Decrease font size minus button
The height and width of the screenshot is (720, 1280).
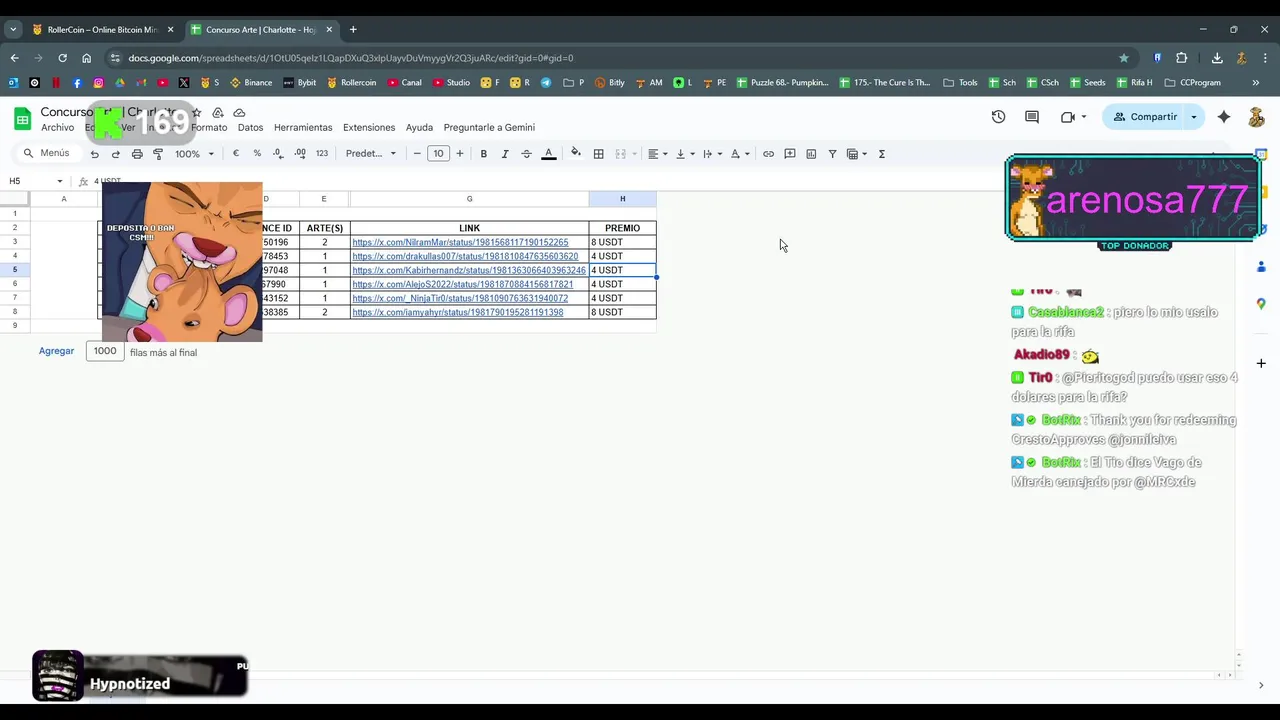pos(417,154)
